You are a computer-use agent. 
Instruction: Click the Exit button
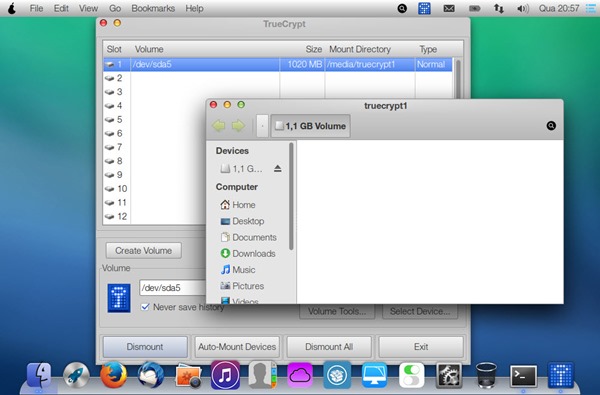(x=421, y=347)
